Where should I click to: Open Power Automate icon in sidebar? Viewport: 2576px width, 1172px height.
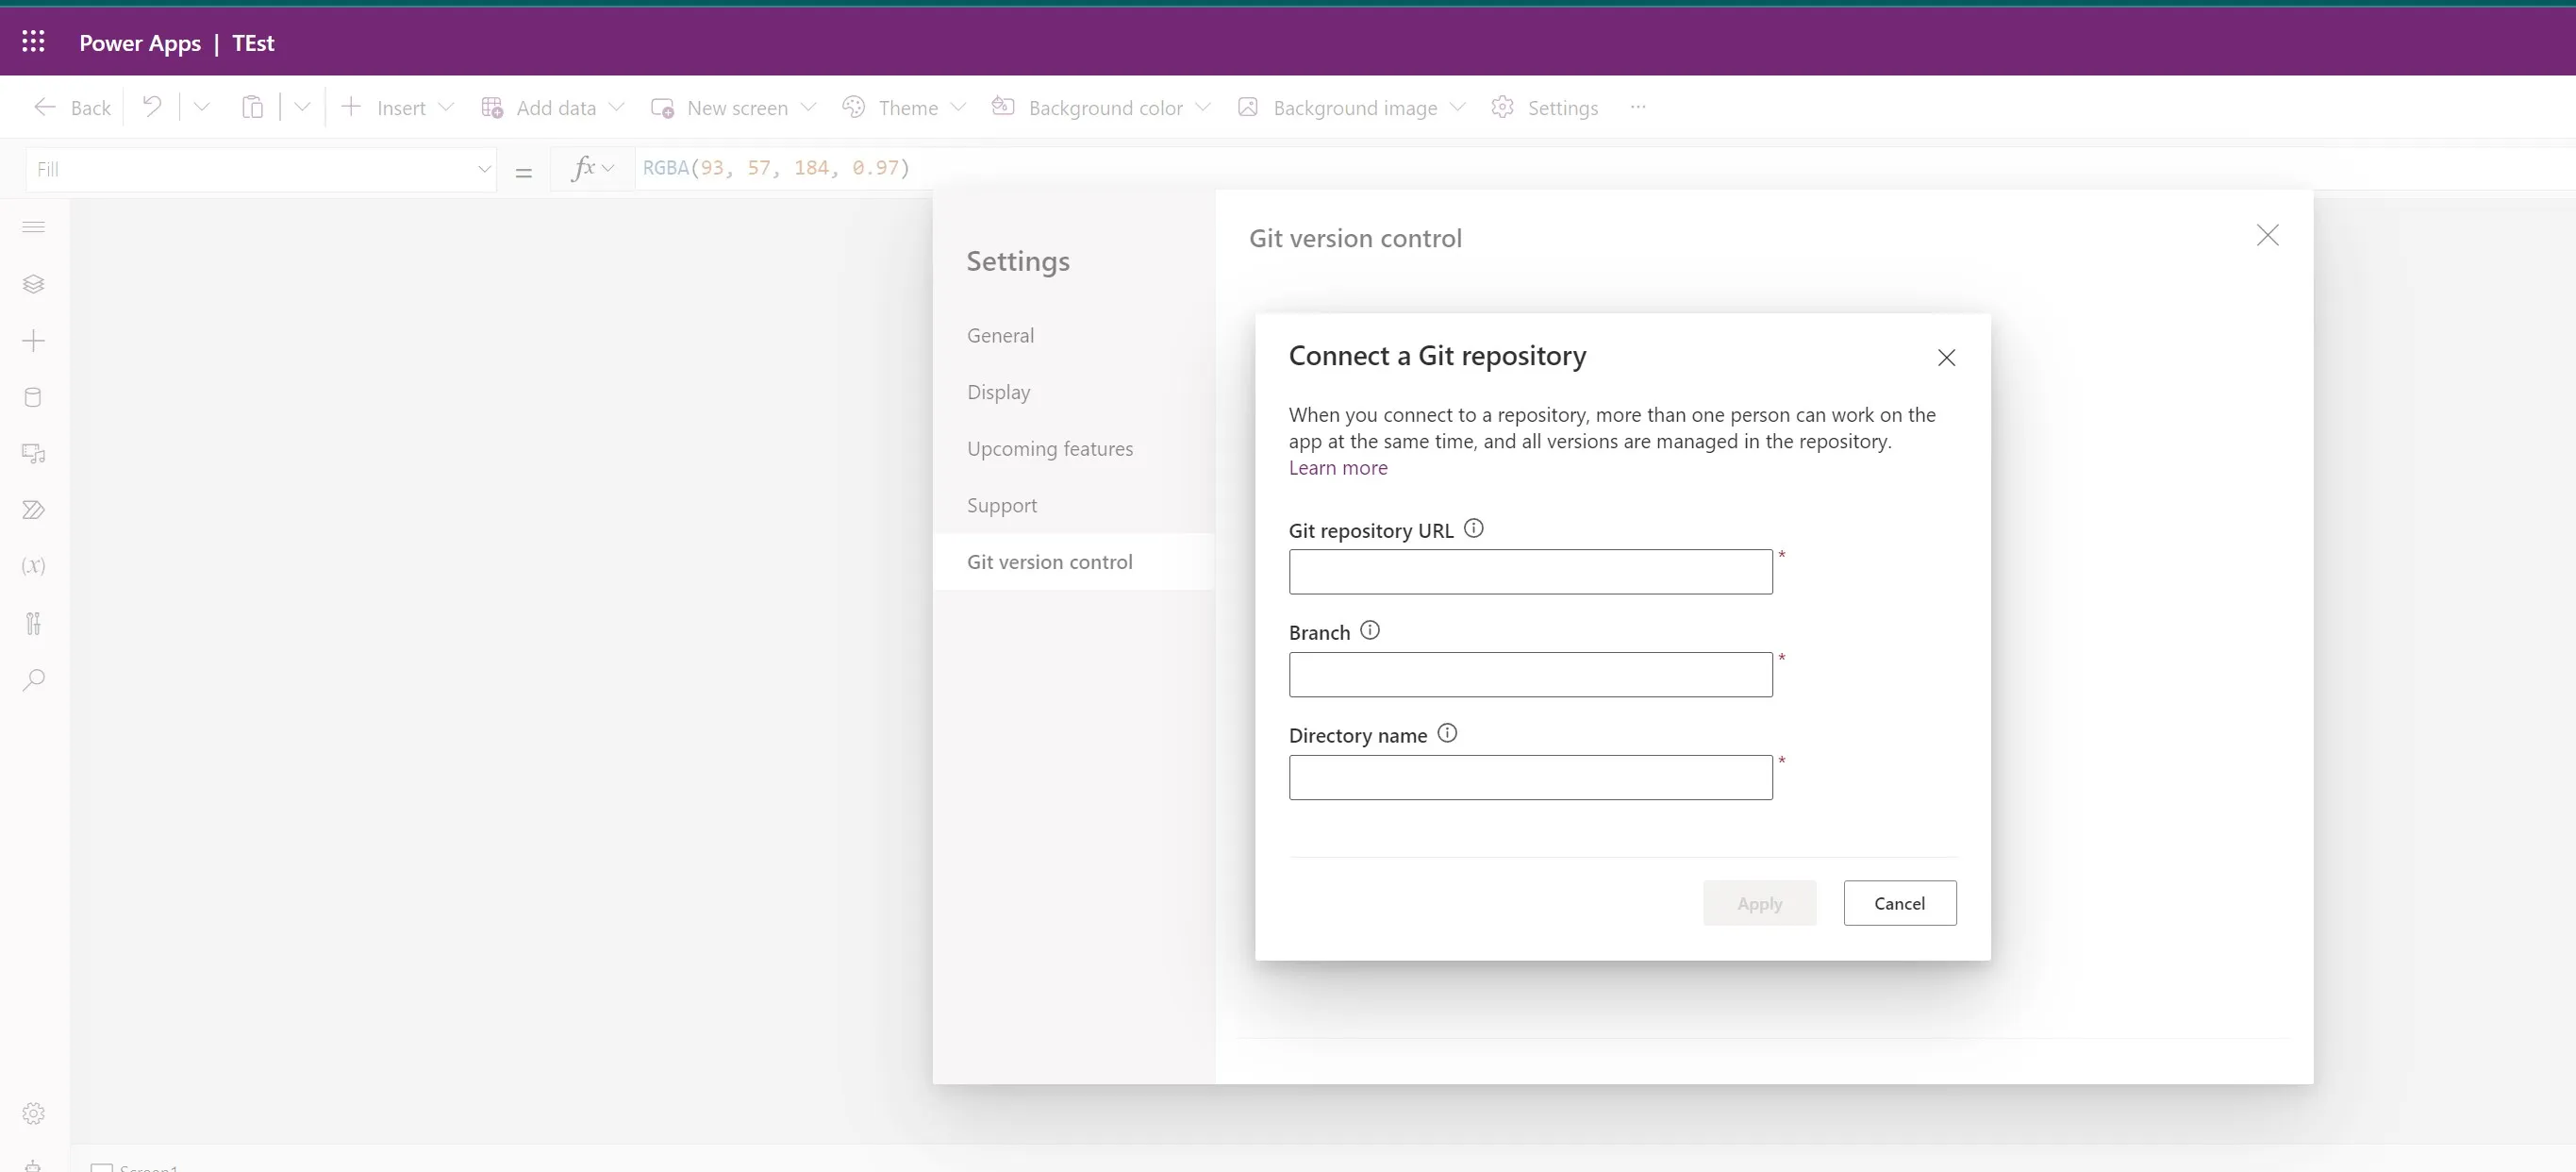tap(33, 510)
